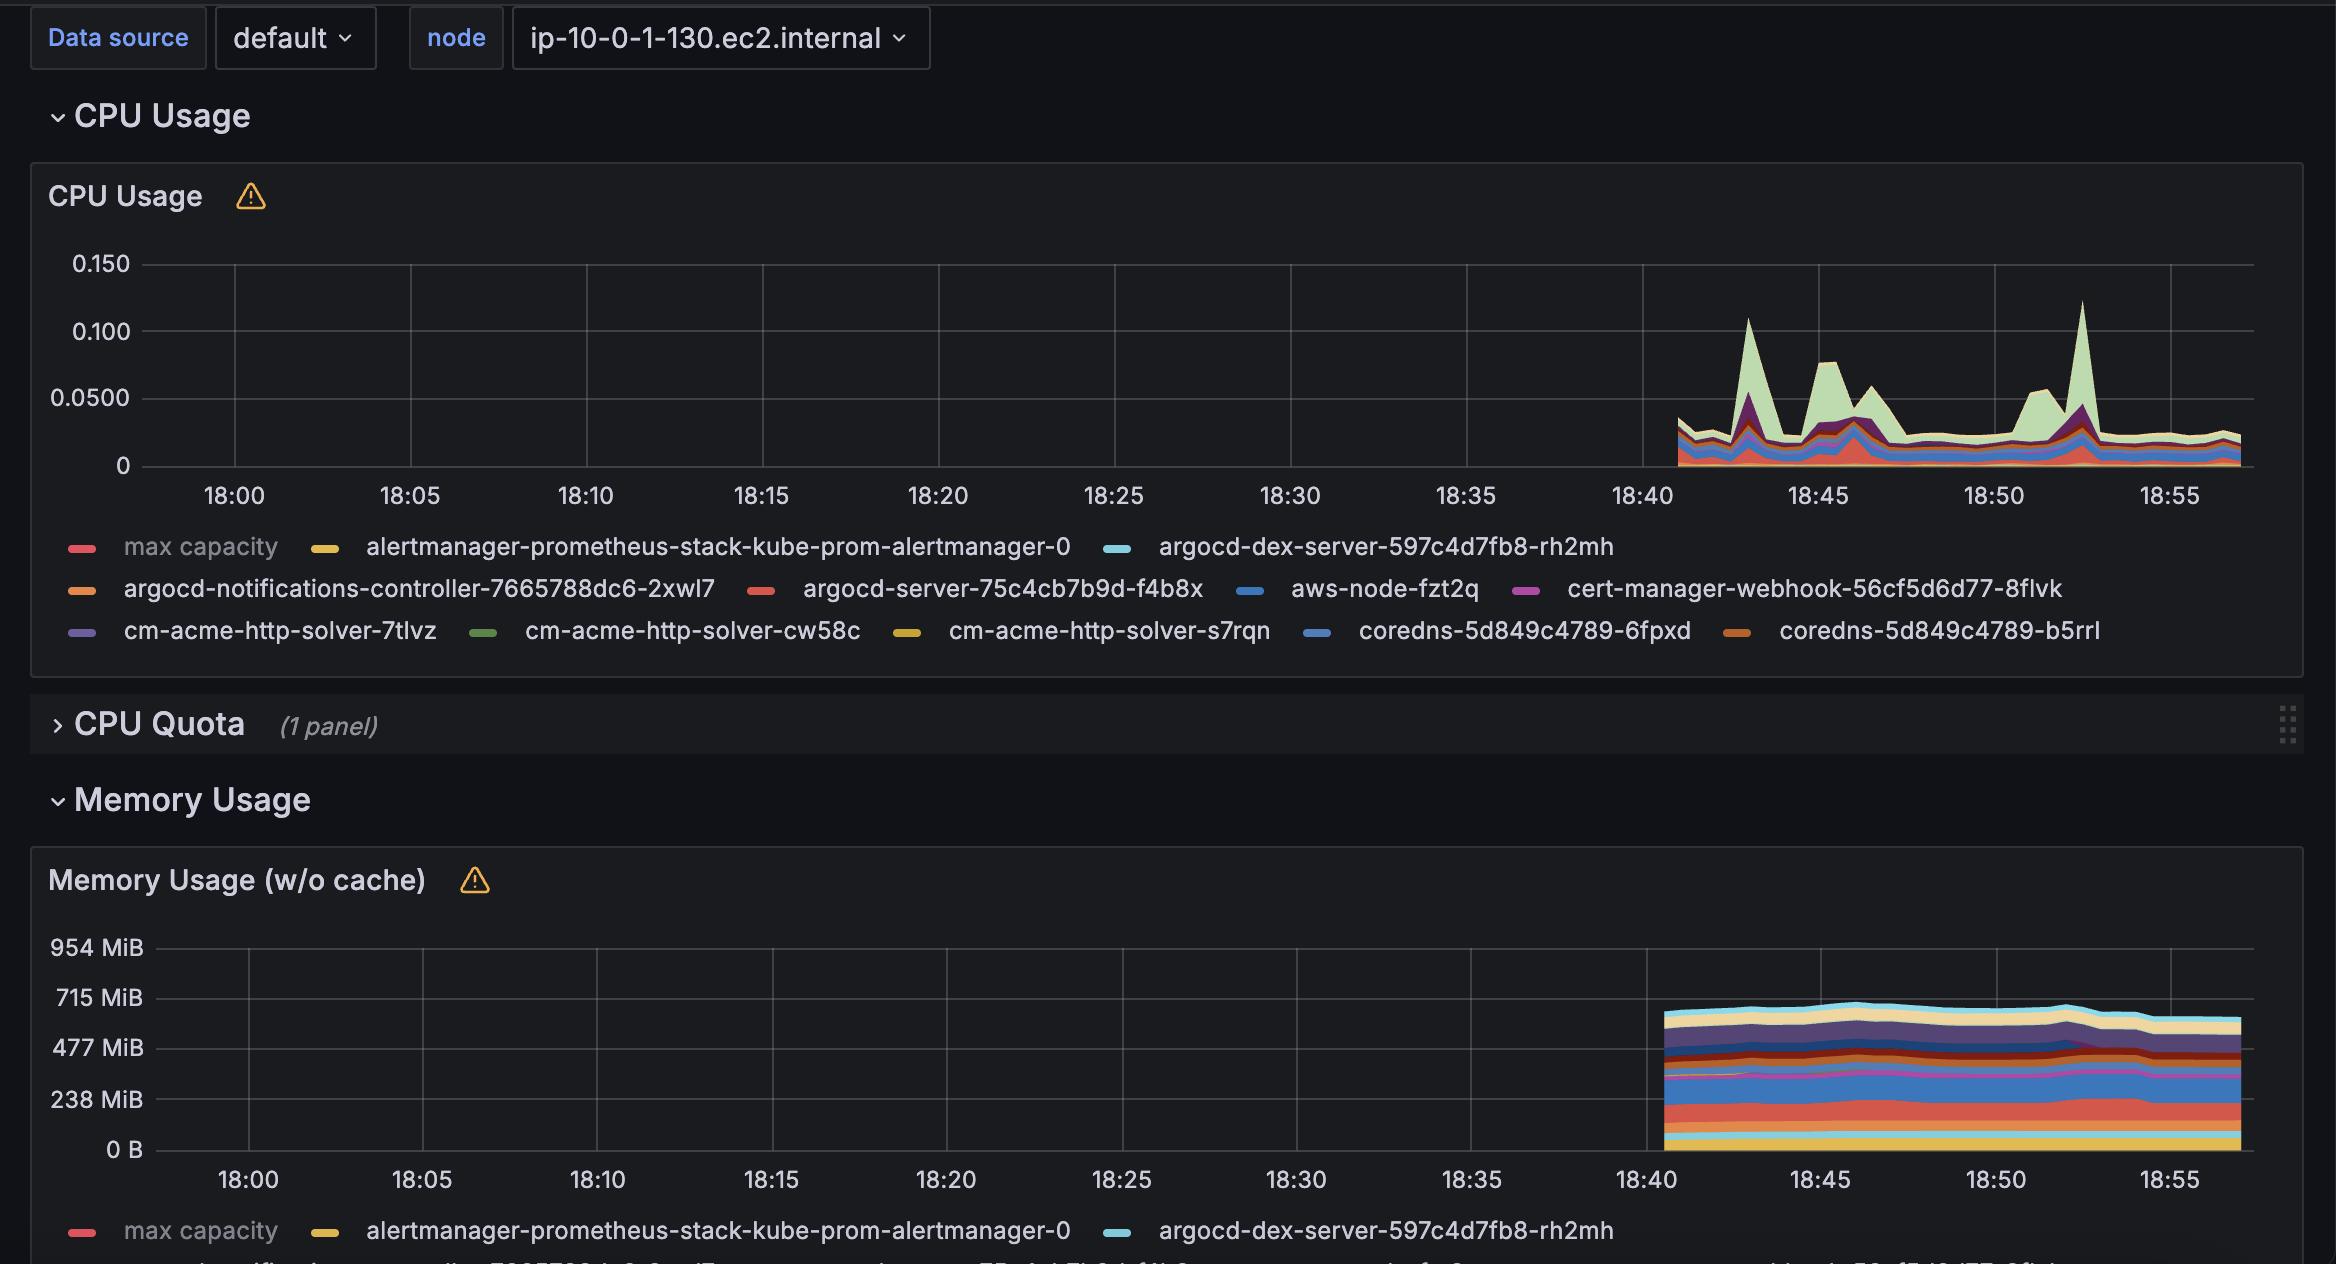Click the cert-manager-webhook-56cf5d6d77-8flvk legend entry
2336x1264 pixels.
tap(1814, 590)
